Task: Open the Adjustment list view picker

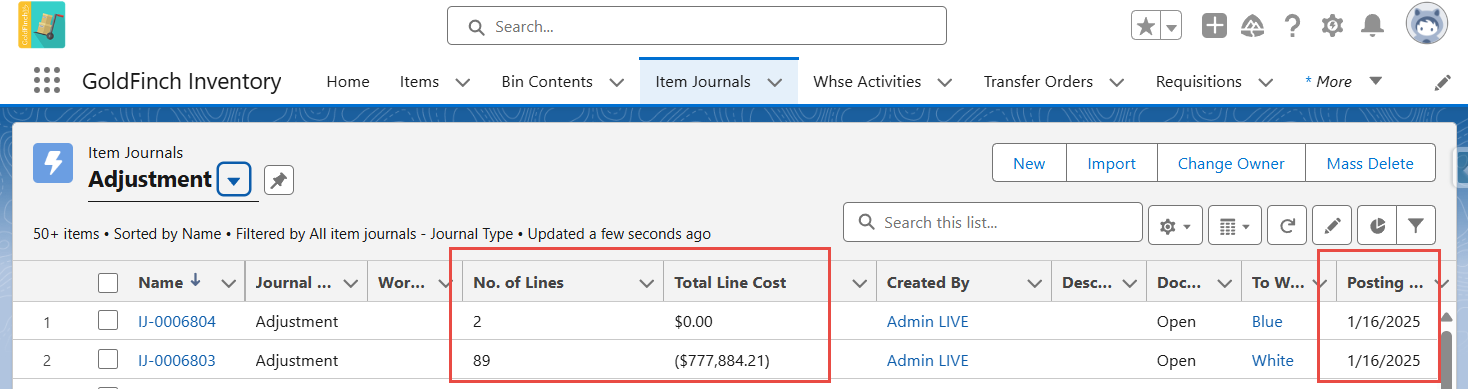Action: coord(234,181)
